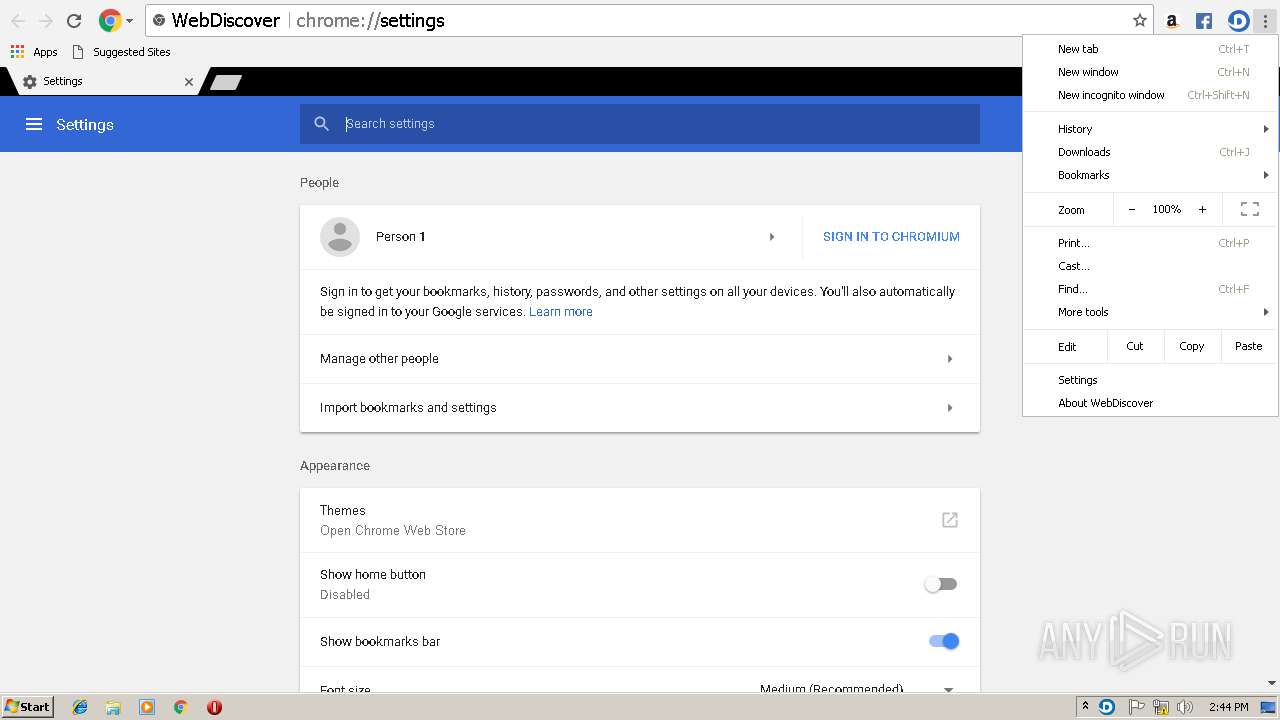Image resolution: width=1280 pixels, height=720 pixels.
Task: Open Windows Explorer folder in taskbar
Action: point(113,707)
